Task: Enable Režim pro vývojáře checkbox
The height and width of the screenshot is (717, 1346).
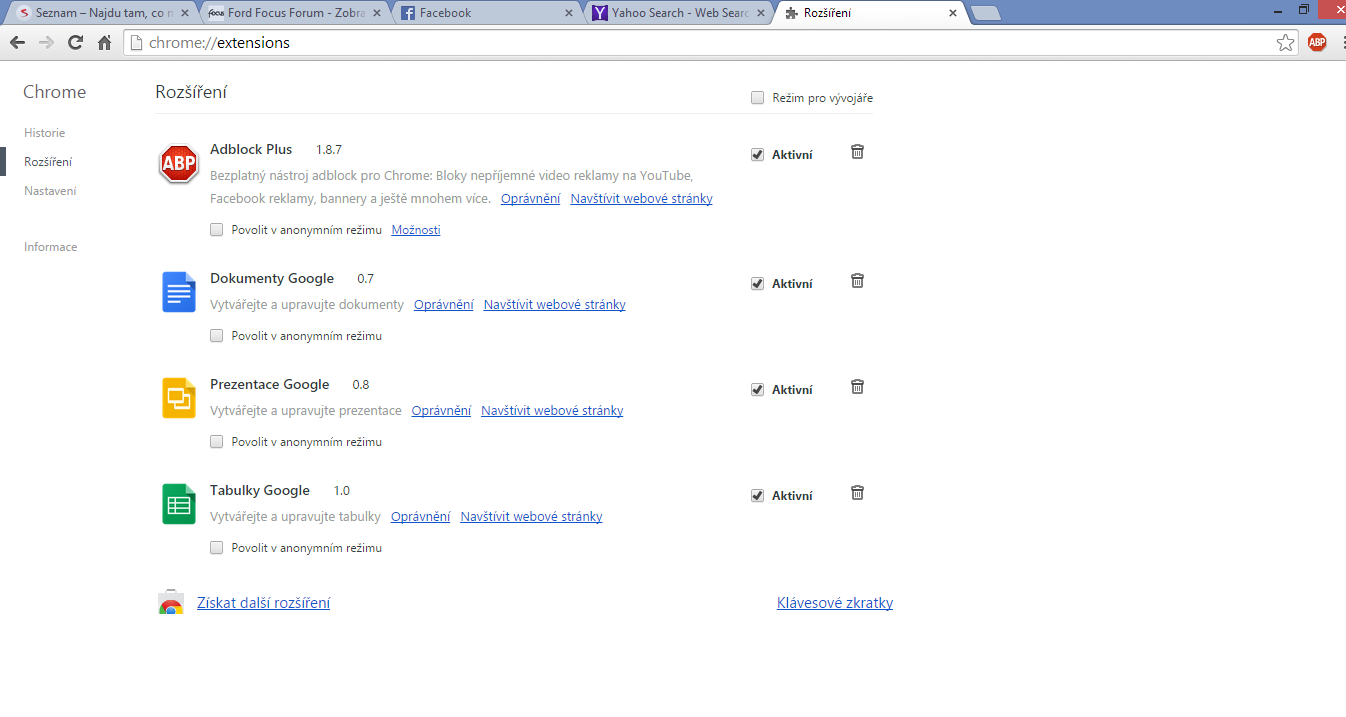Action: click(758, 98)
